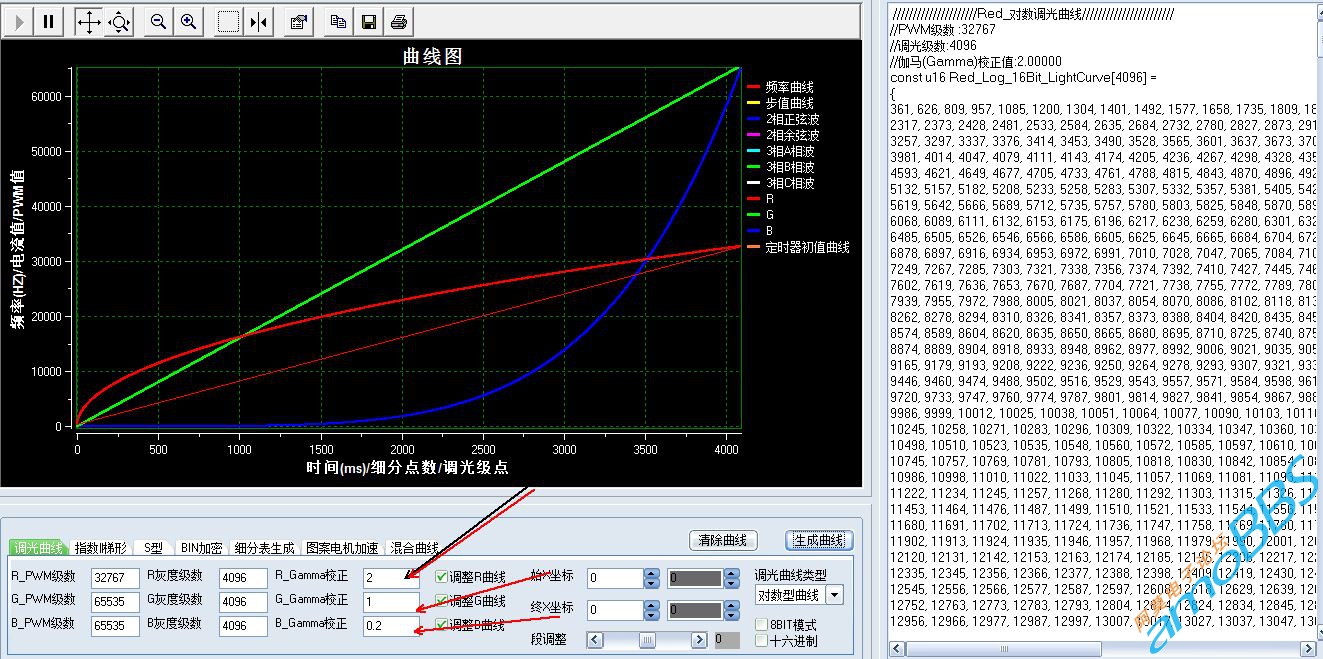
Task: Switch to the 调光曲线 tab
Action: click(38, 548)
